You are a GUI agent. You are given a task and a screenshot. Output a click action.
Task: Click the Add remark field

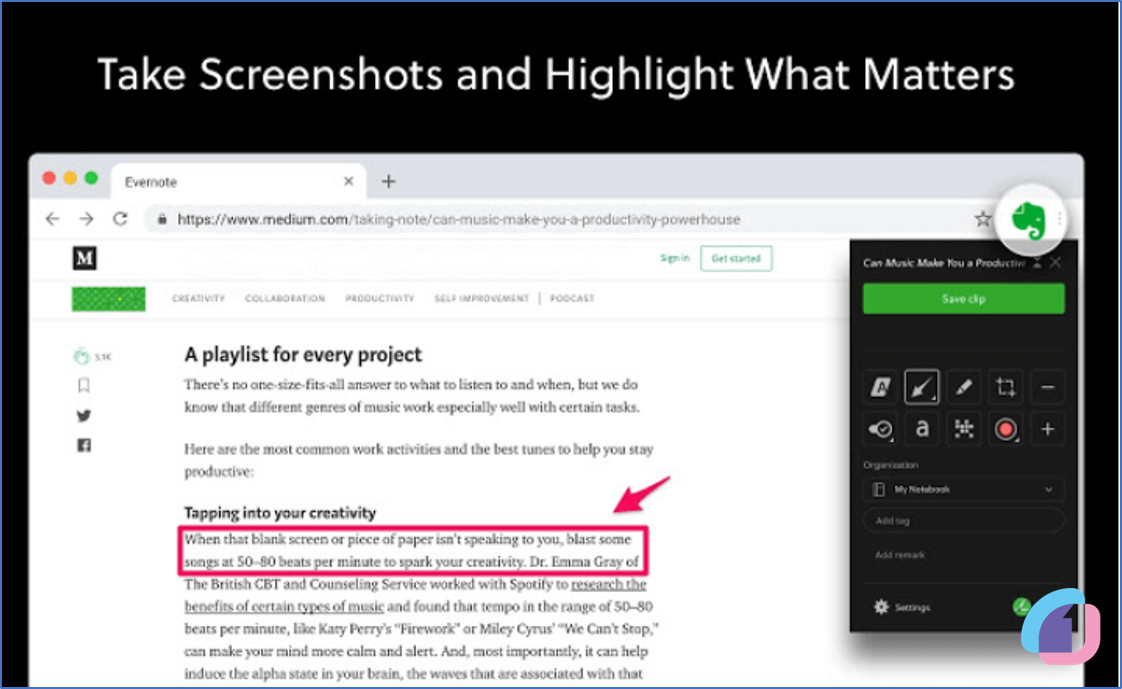pyautogui.click(x=899, y=554)
